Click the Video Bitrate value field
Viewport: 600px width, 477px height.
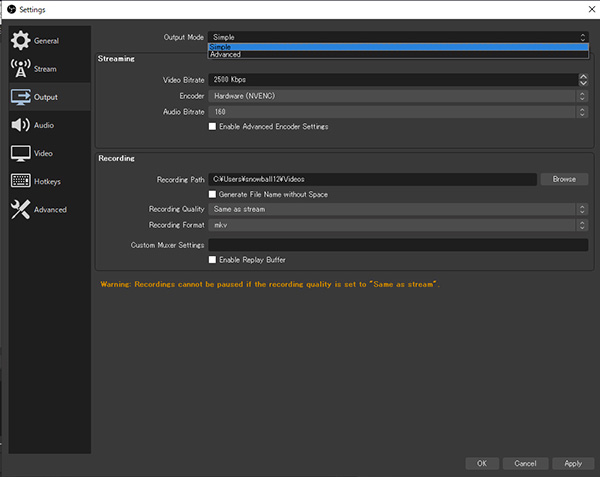click(393, 80)
